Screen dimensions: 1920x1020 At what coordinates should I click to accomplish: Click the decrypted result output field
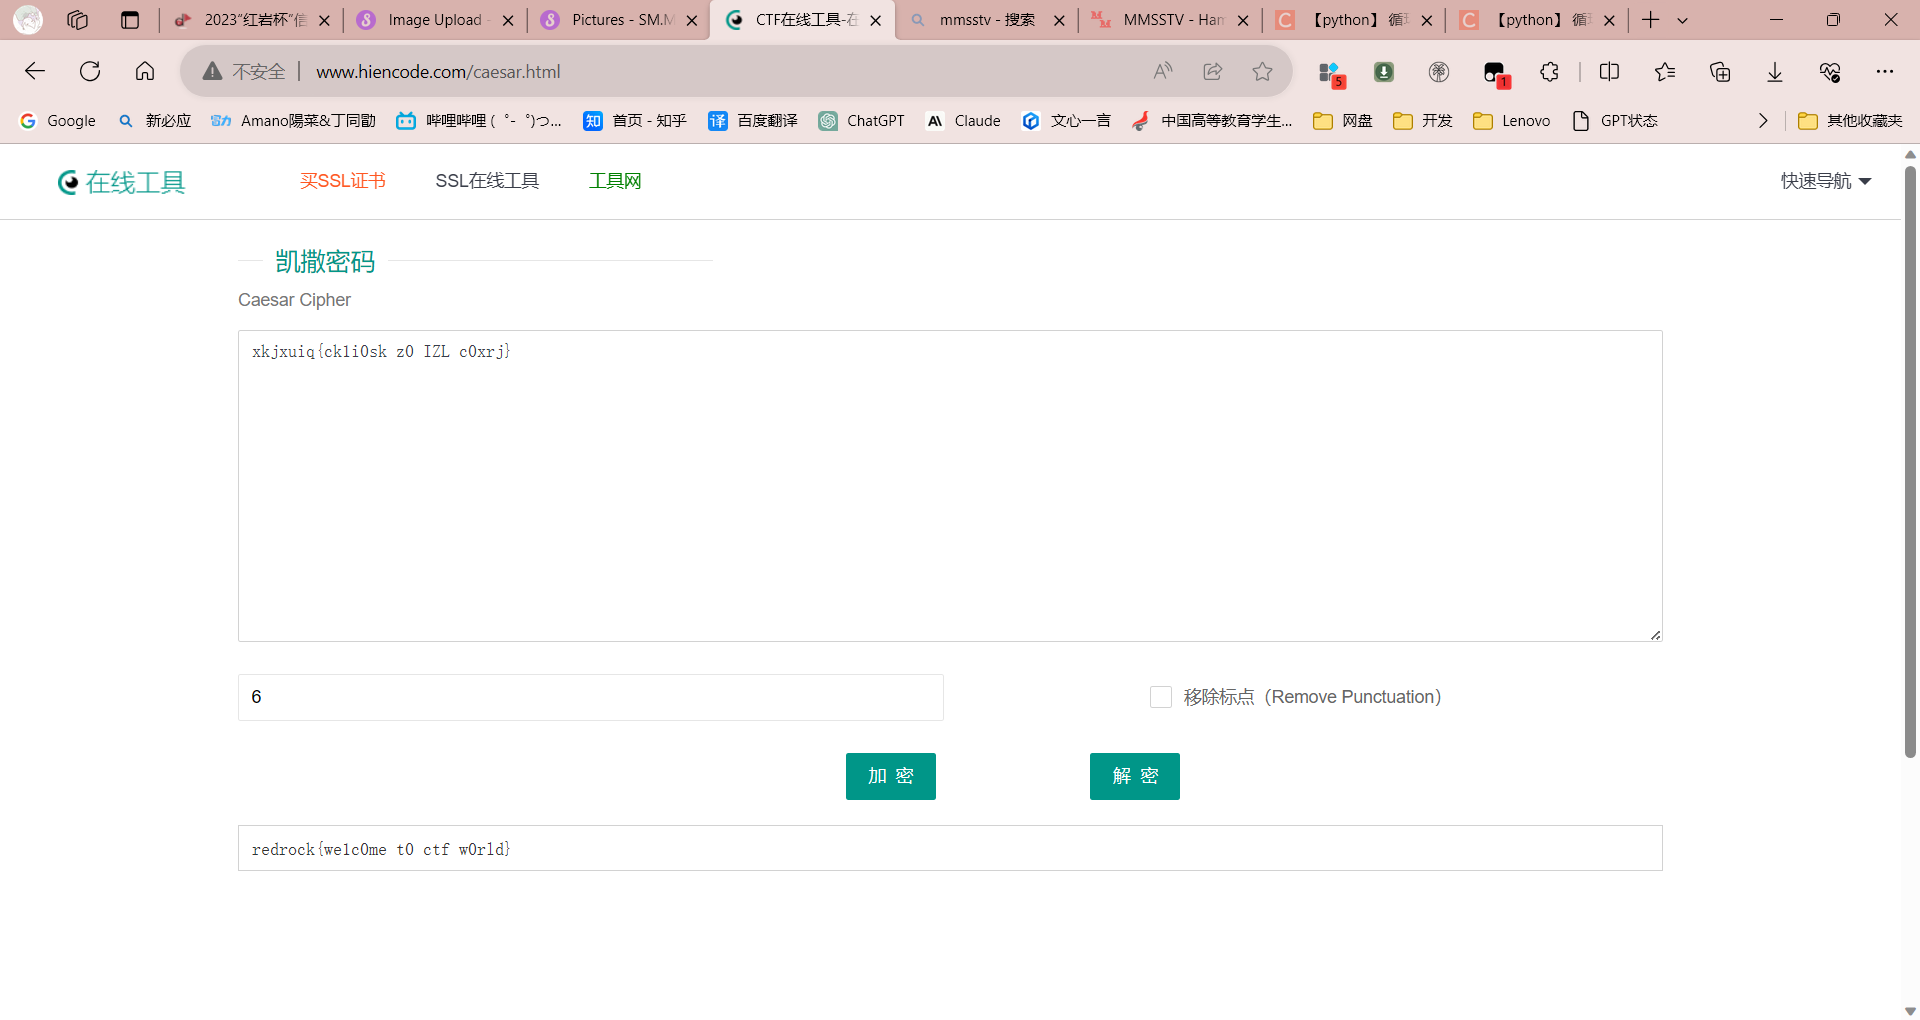(950, 848)
